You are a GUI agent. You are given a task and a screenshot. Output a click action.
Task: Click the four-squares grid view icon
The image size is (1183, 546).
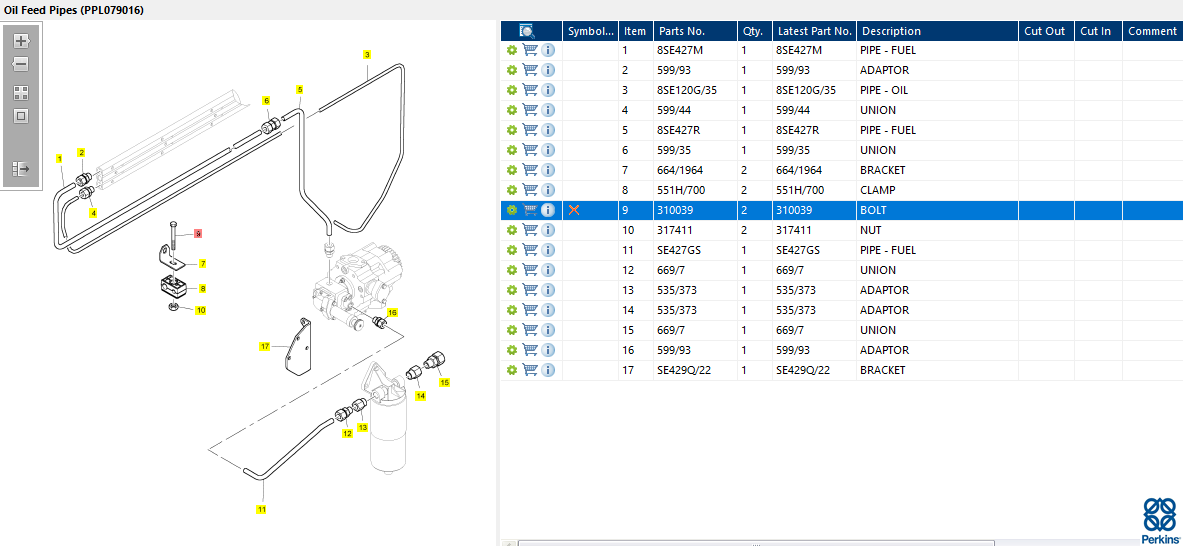(21, 93)
